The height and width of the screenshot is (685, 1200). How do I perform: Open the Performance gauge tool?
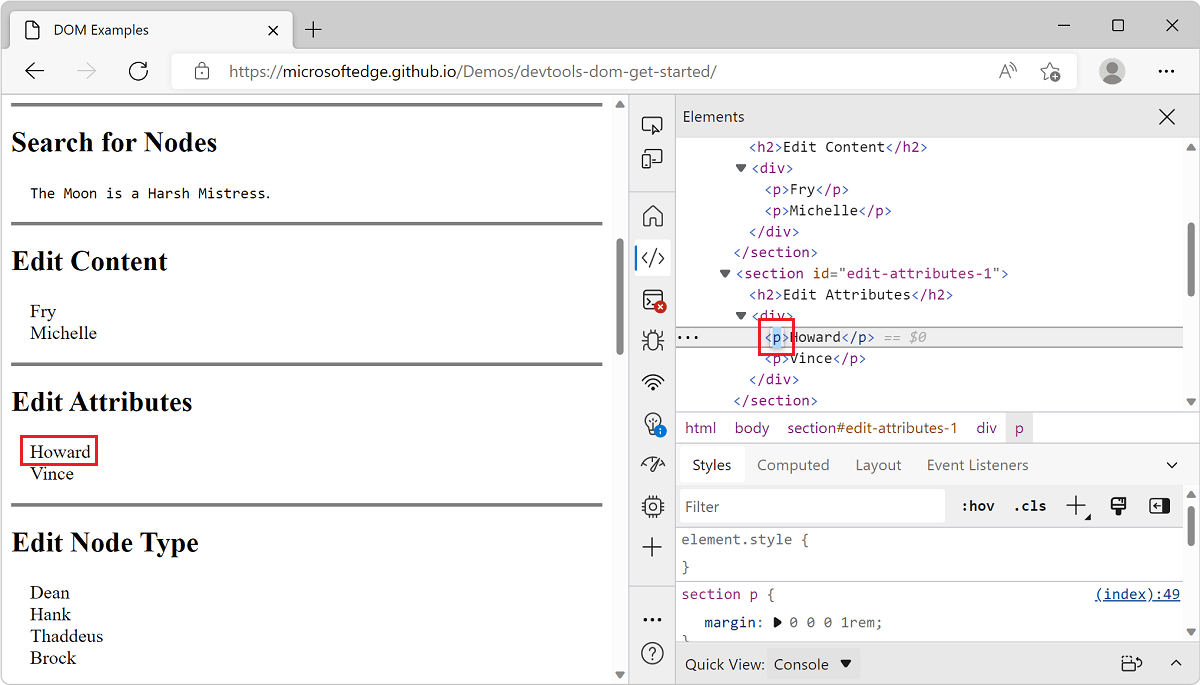[x=652, y=464]
